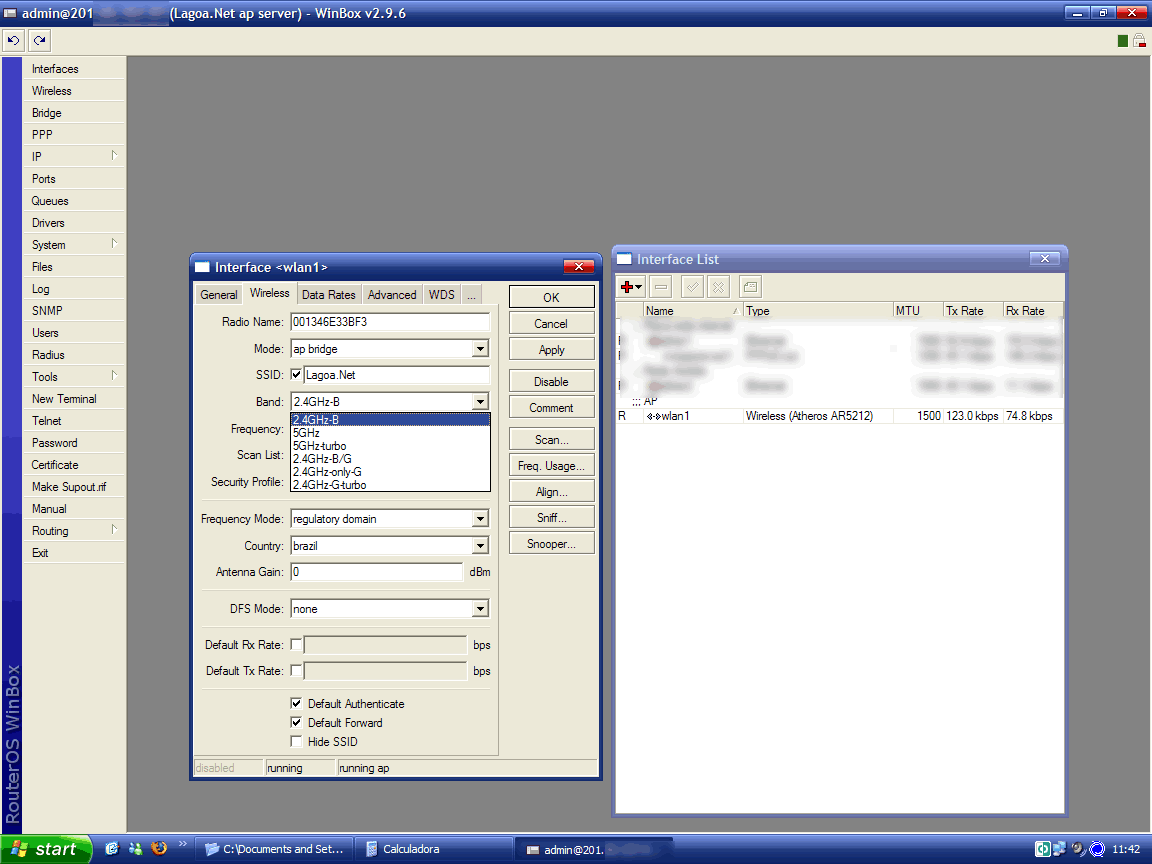The image size is (1152, 864).
Task: Click the Comment button in wlan1 dialog
Action: click(551, 408)
